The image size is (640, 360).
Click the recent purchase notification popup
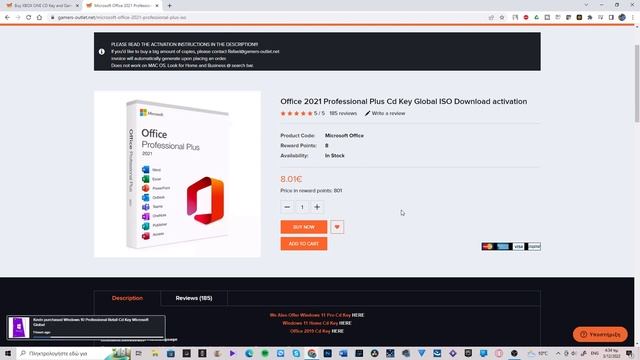(x=86, y=327)
